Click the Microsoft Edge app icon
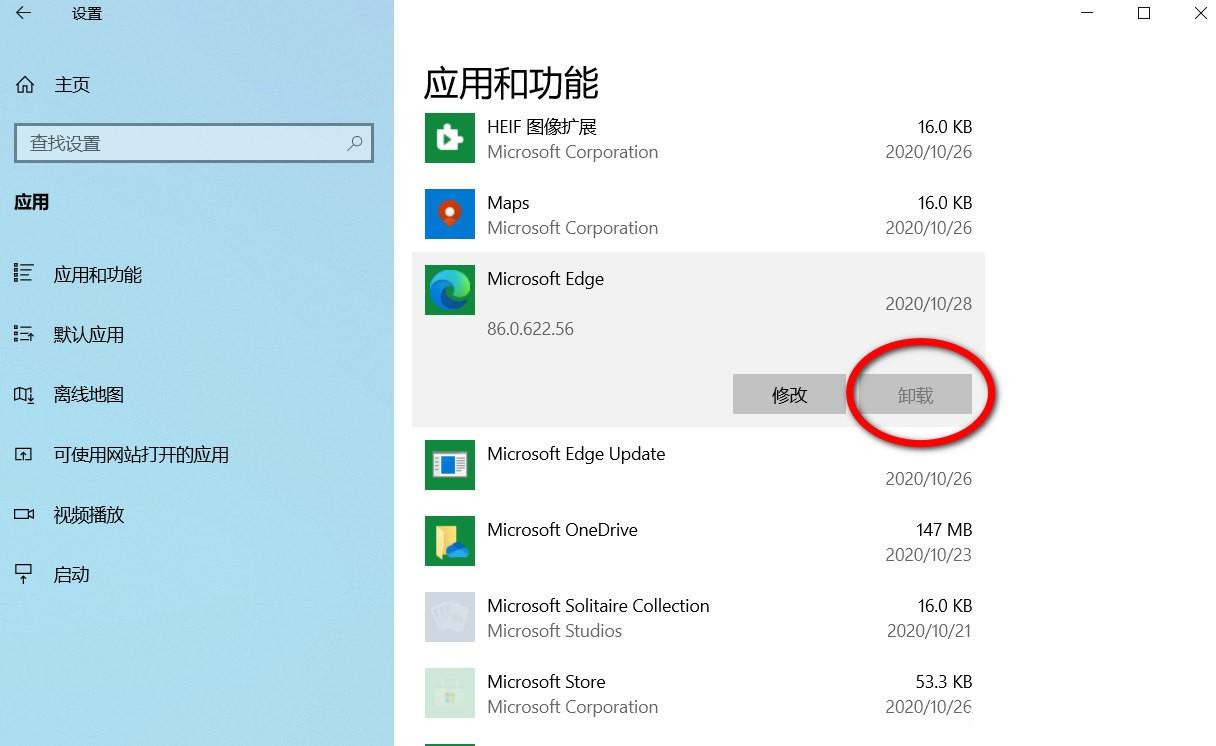Image resolution: width=1216 pixels, height=746 pixels. tap(450, 290)
